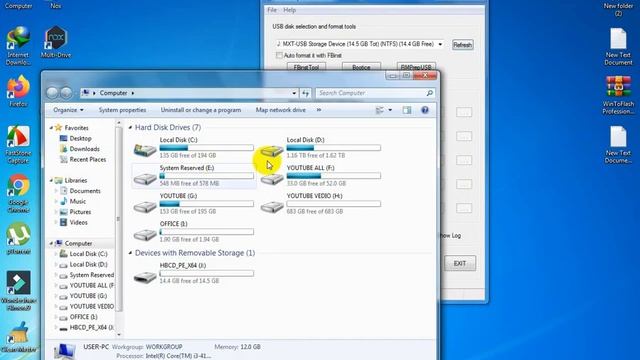
Task: Click navigation pane vertical scrollbar
Action: click(x=119, y=220)
